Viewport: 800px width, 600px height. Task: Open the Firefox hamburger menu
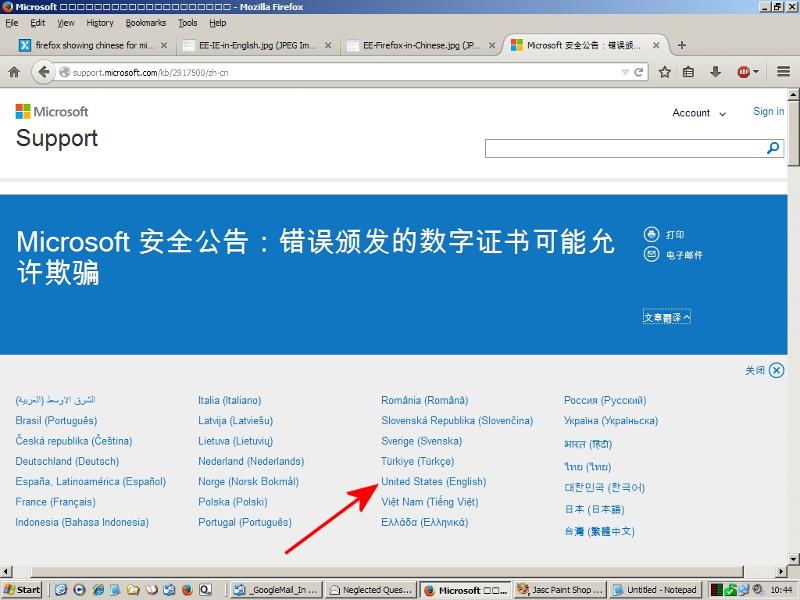pyautogui.click(x=784, y=72)
